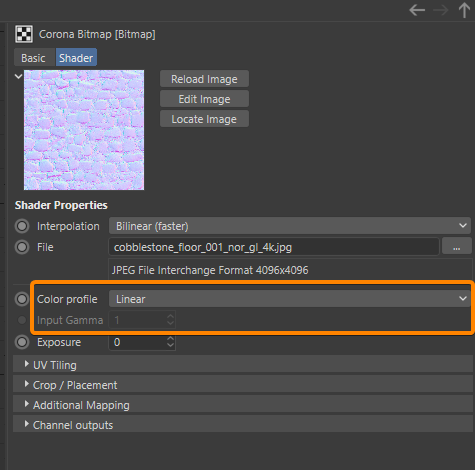The width and height of the screenshot is (475, 470).
Task: Click the File path input field
Action: point(274,247)
